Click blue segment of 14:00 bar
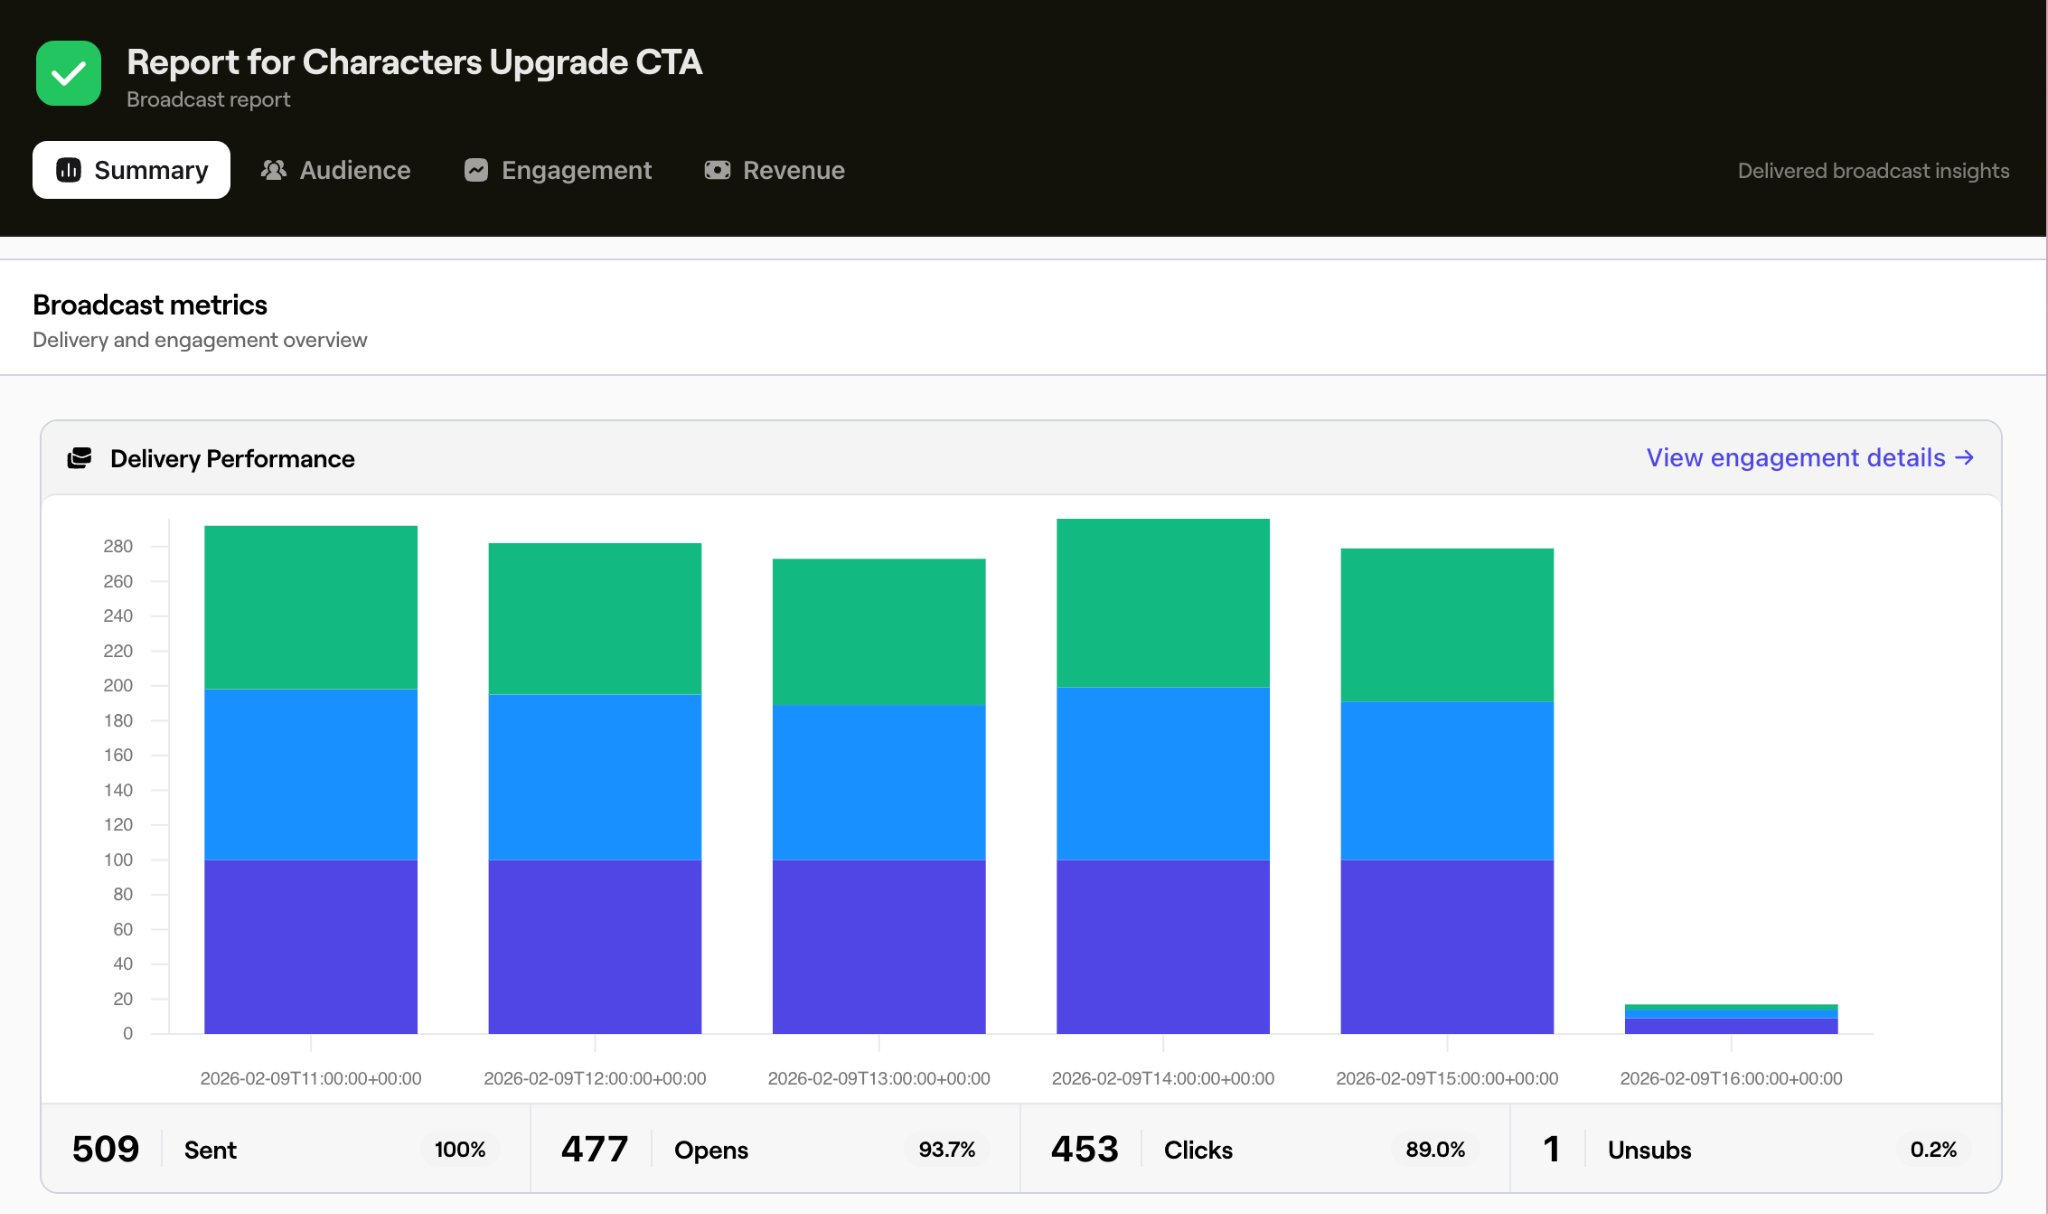The height and width of the screenshot is (1214, 2048). pos(1162,773)
